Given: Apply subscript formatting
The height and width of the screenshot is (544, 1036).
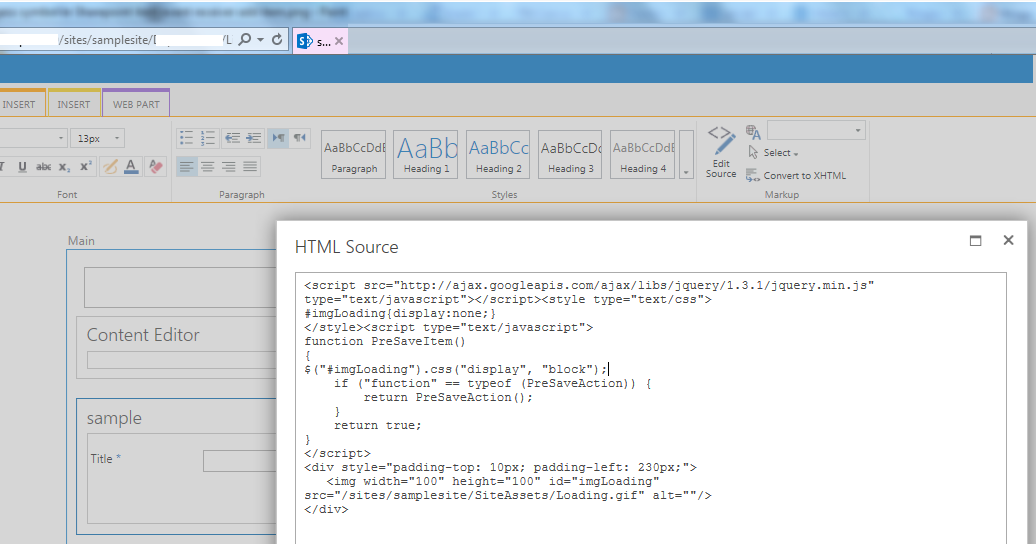Looking at the screenshot, I should coord(64,167).
